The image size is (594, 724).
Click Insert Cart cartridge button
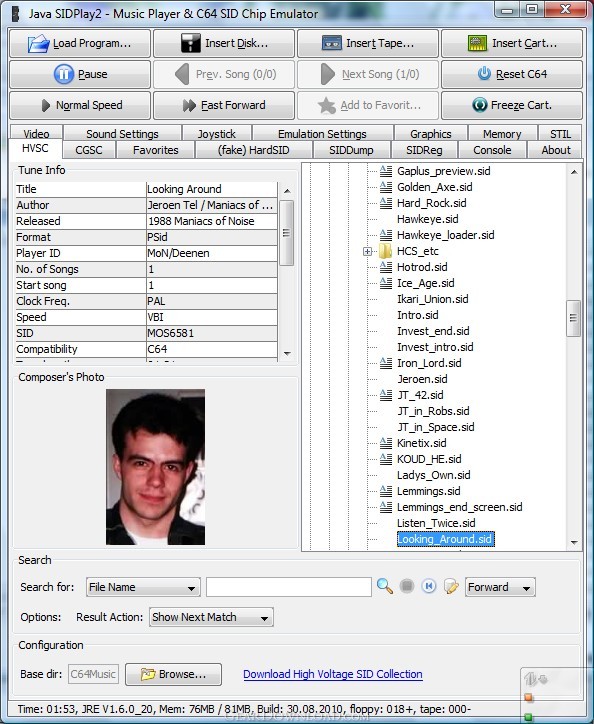point(512,43)
